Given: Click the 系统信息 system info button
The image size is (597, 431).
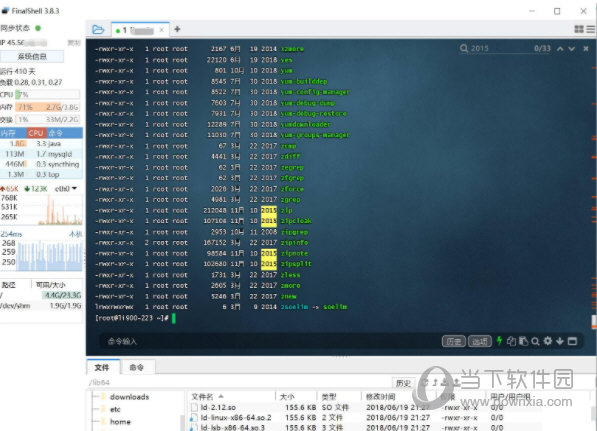Looking at the screenshot, I should tap(32, 57).
